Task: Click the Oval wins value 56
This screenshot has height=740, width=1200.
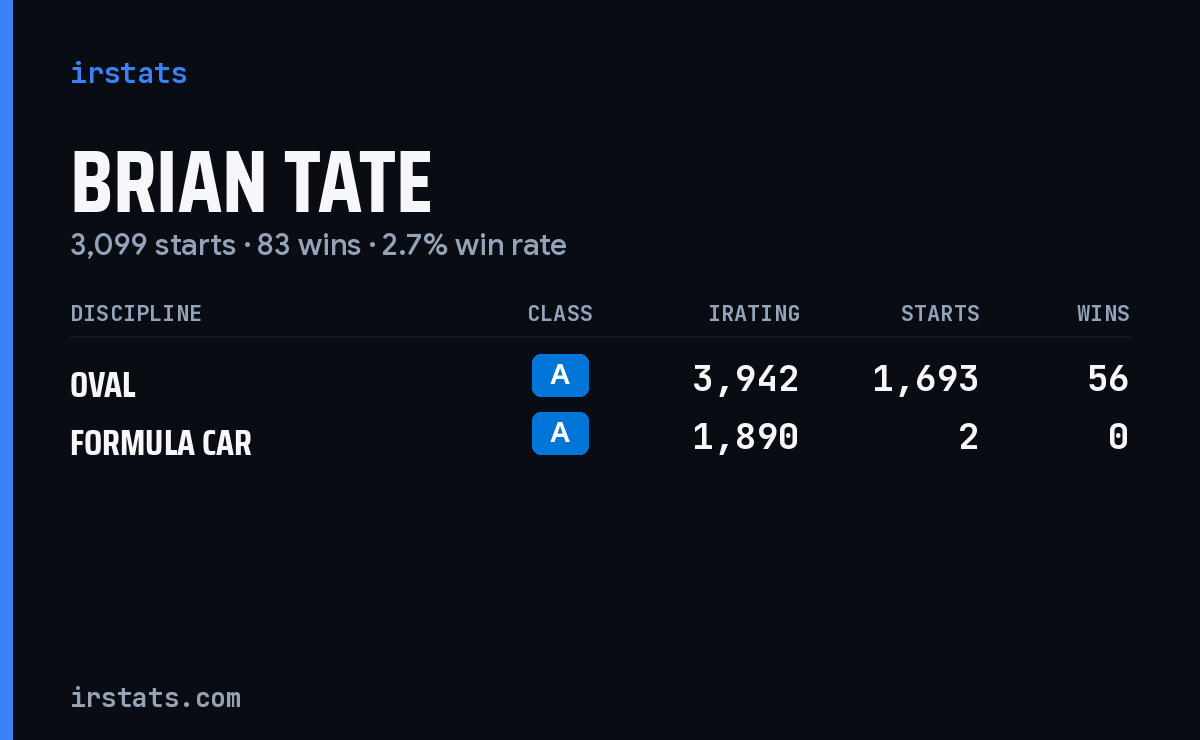Action: 1108,379
